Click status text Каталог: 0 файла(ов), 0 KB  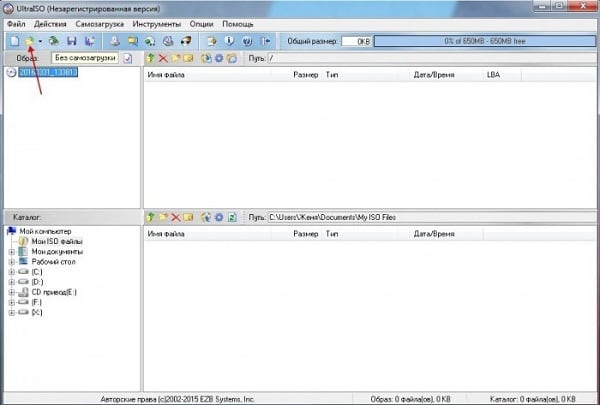[532, 399]
